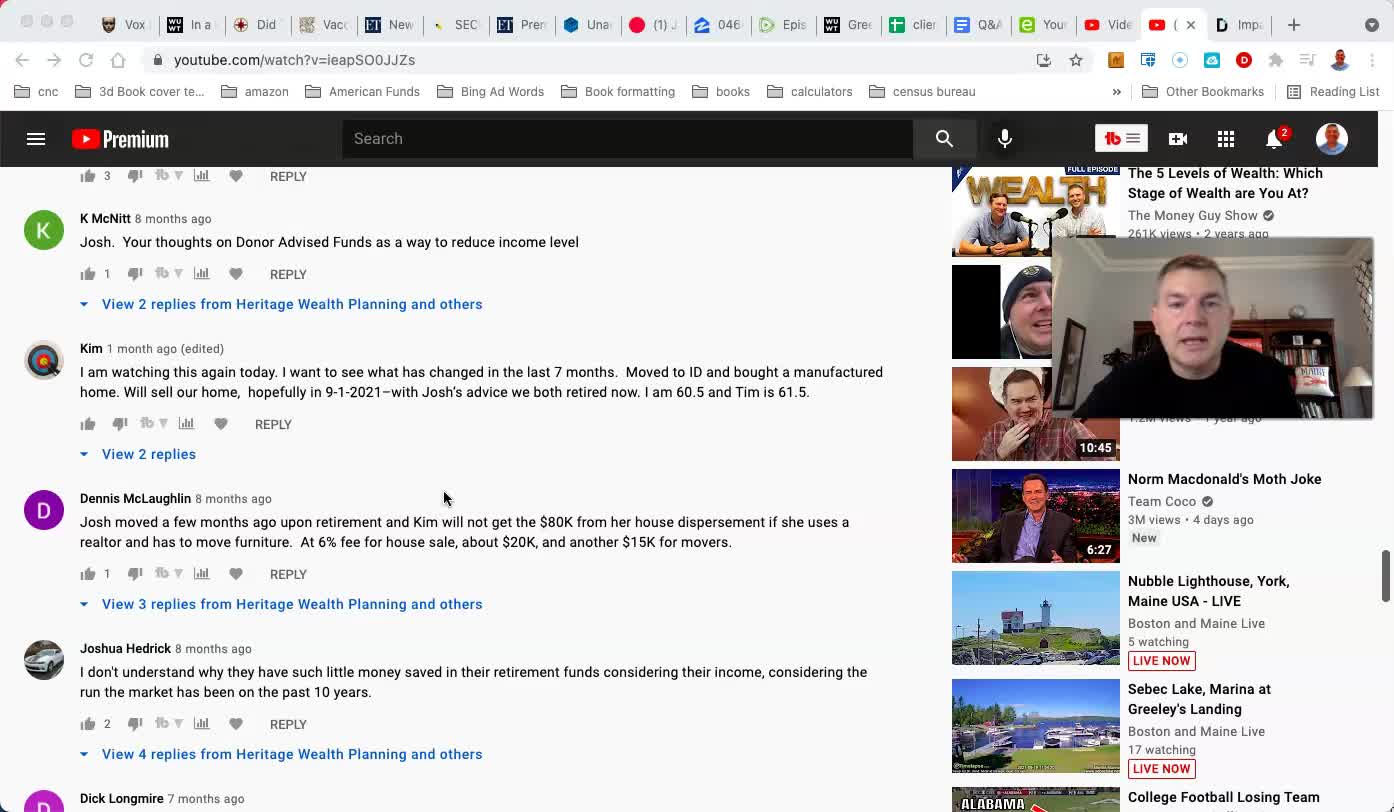The image size is (1394, 812).
Task: Open the Create video camera icon
Action: [1178, 139]
